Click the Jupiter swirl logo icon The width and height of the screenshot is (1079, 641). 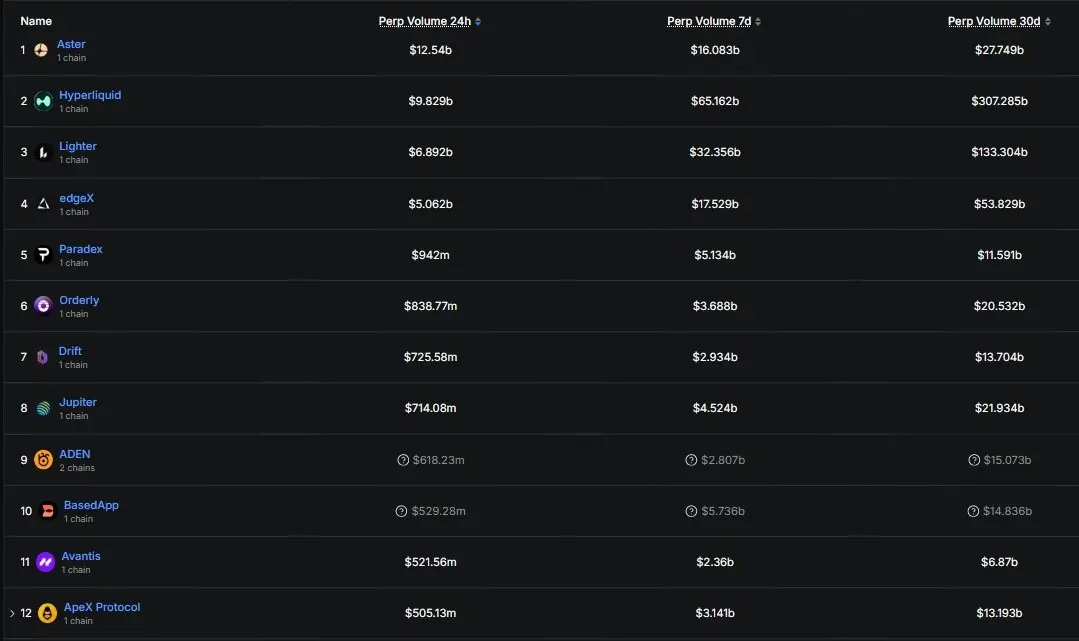click(43, 408)
